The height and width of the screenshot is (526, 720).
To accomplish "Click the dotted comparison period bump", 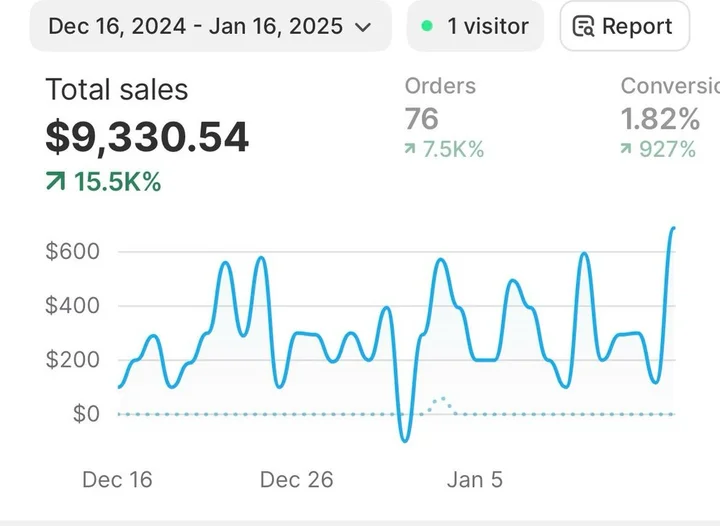I will coord(441,404).
